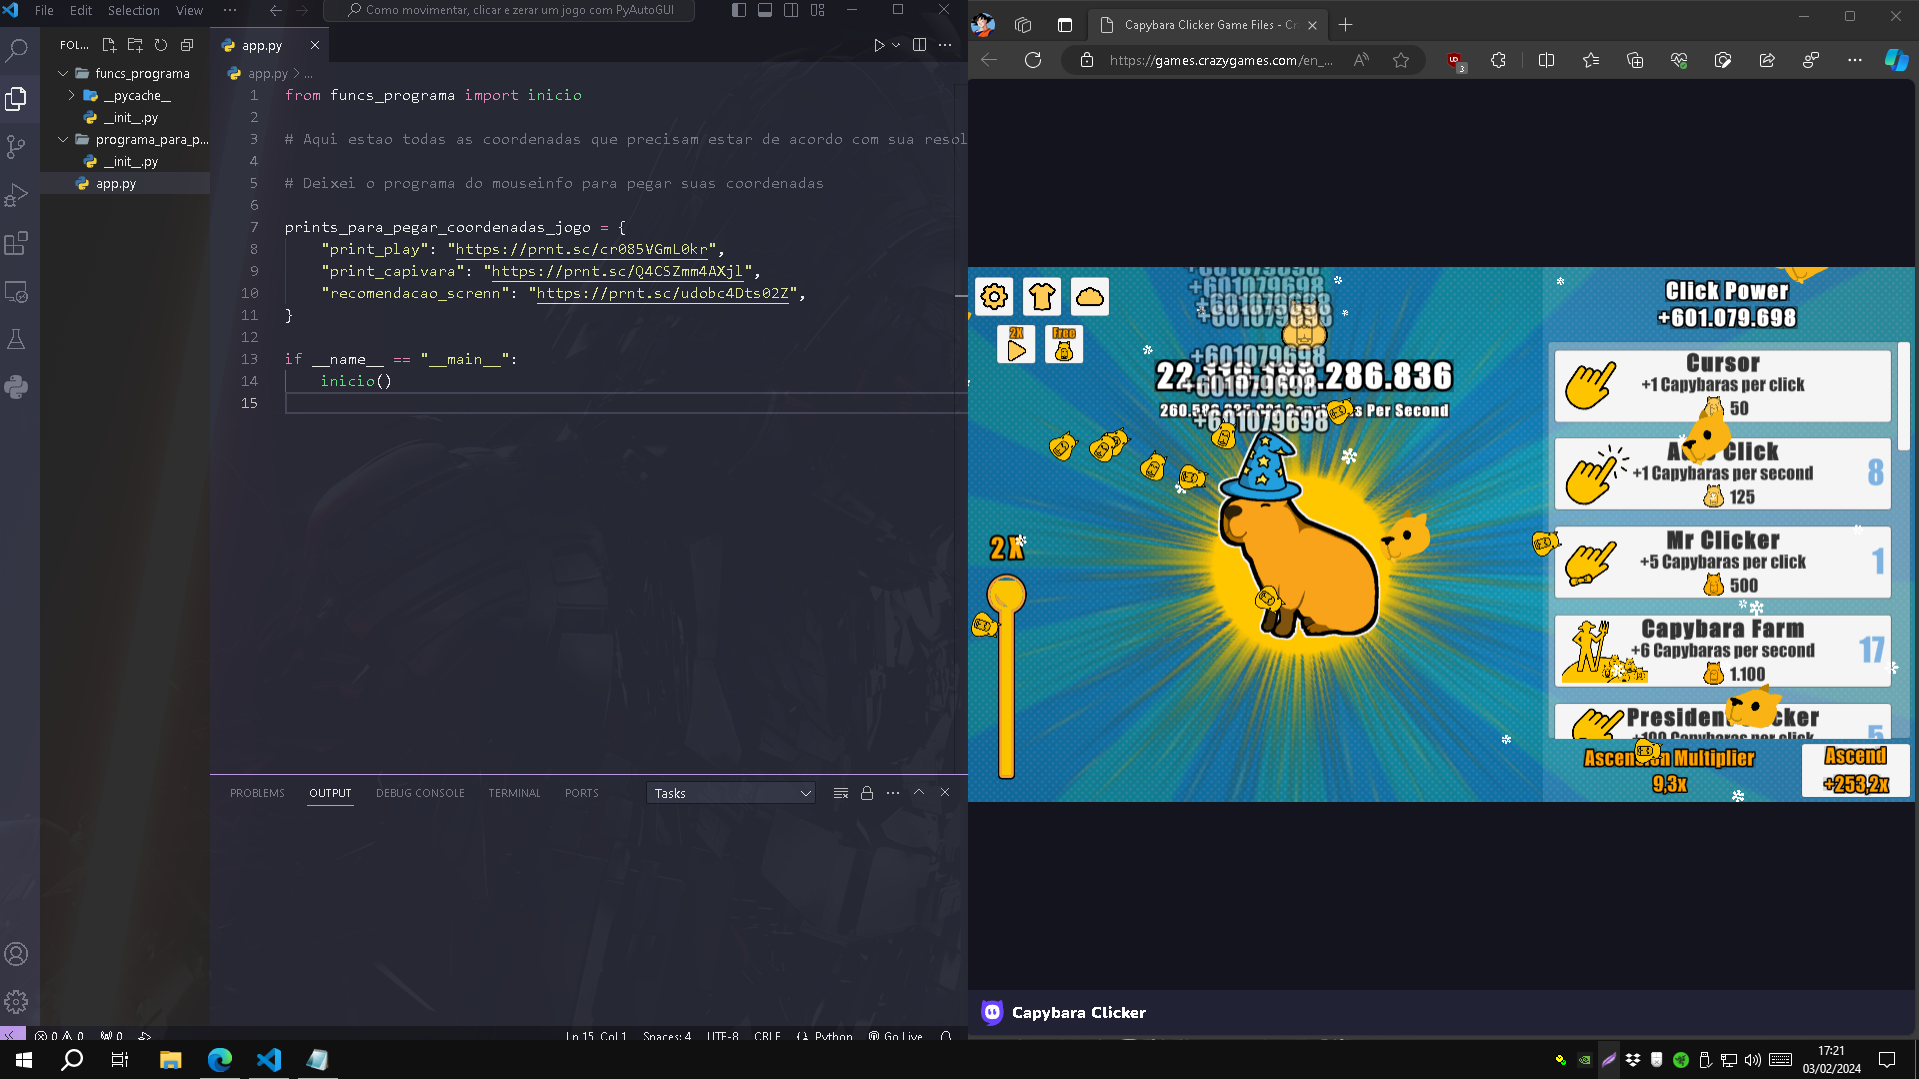This screenshot has height=1079, width=1919.
Task: Click the VS Code command search box
Action: [509, 10]
